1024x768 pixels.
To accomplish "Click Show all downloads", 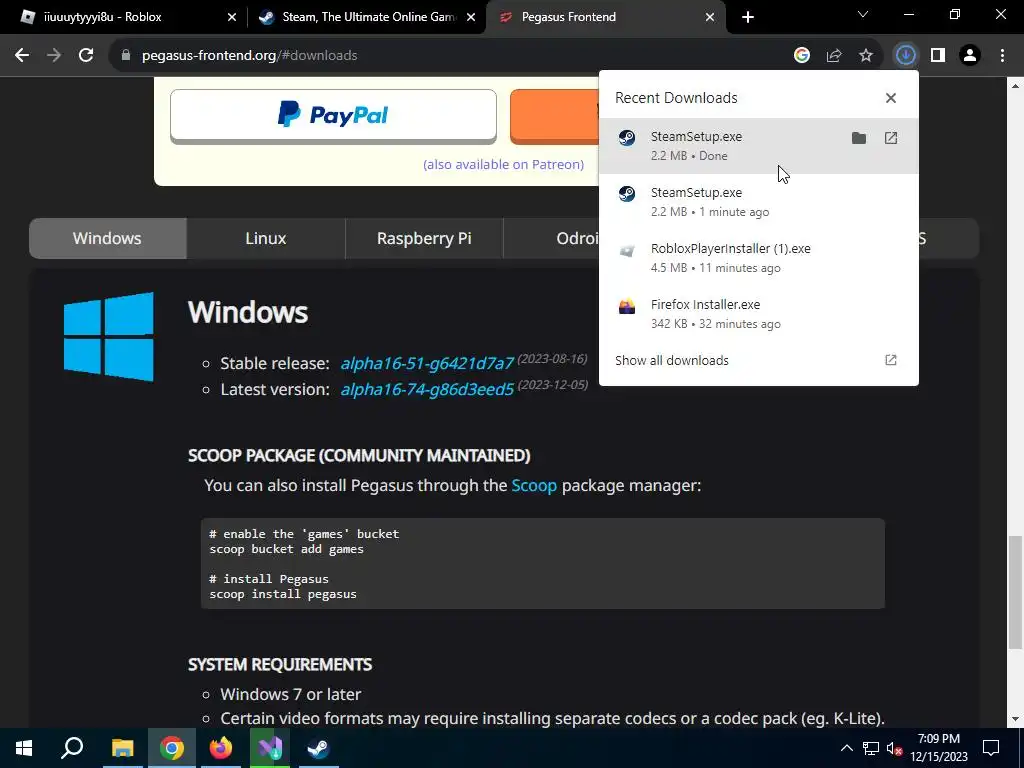I will (x=671, y=360).
